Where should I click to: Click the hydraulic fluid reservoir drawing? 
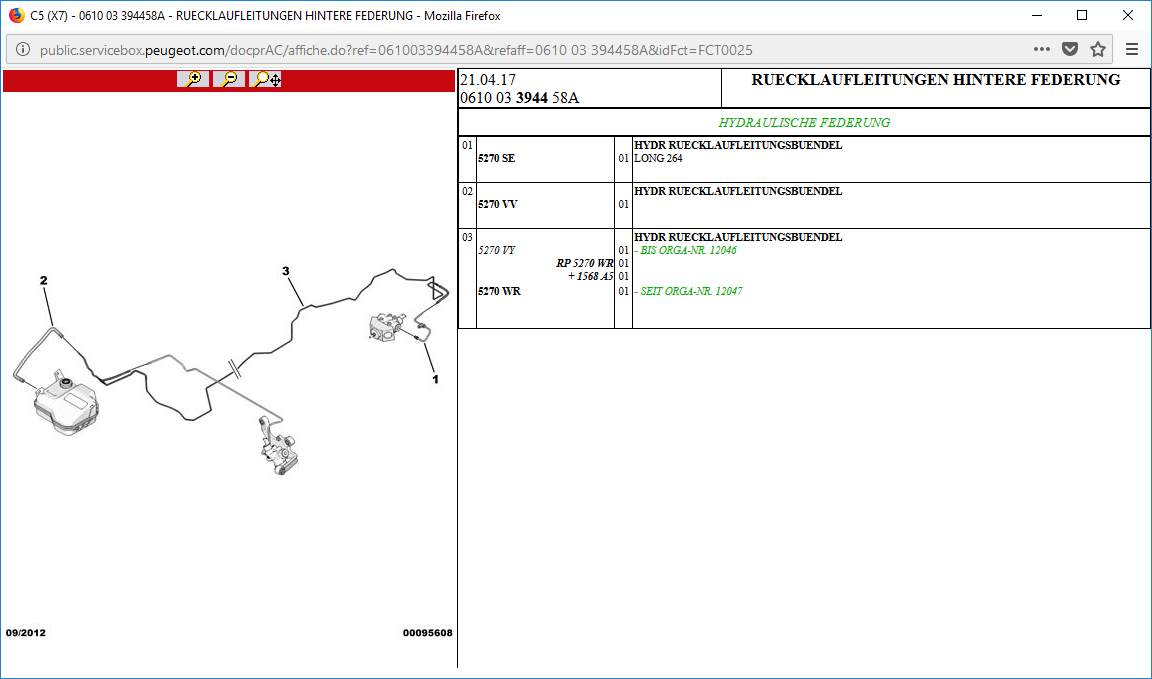coord(66,405)
